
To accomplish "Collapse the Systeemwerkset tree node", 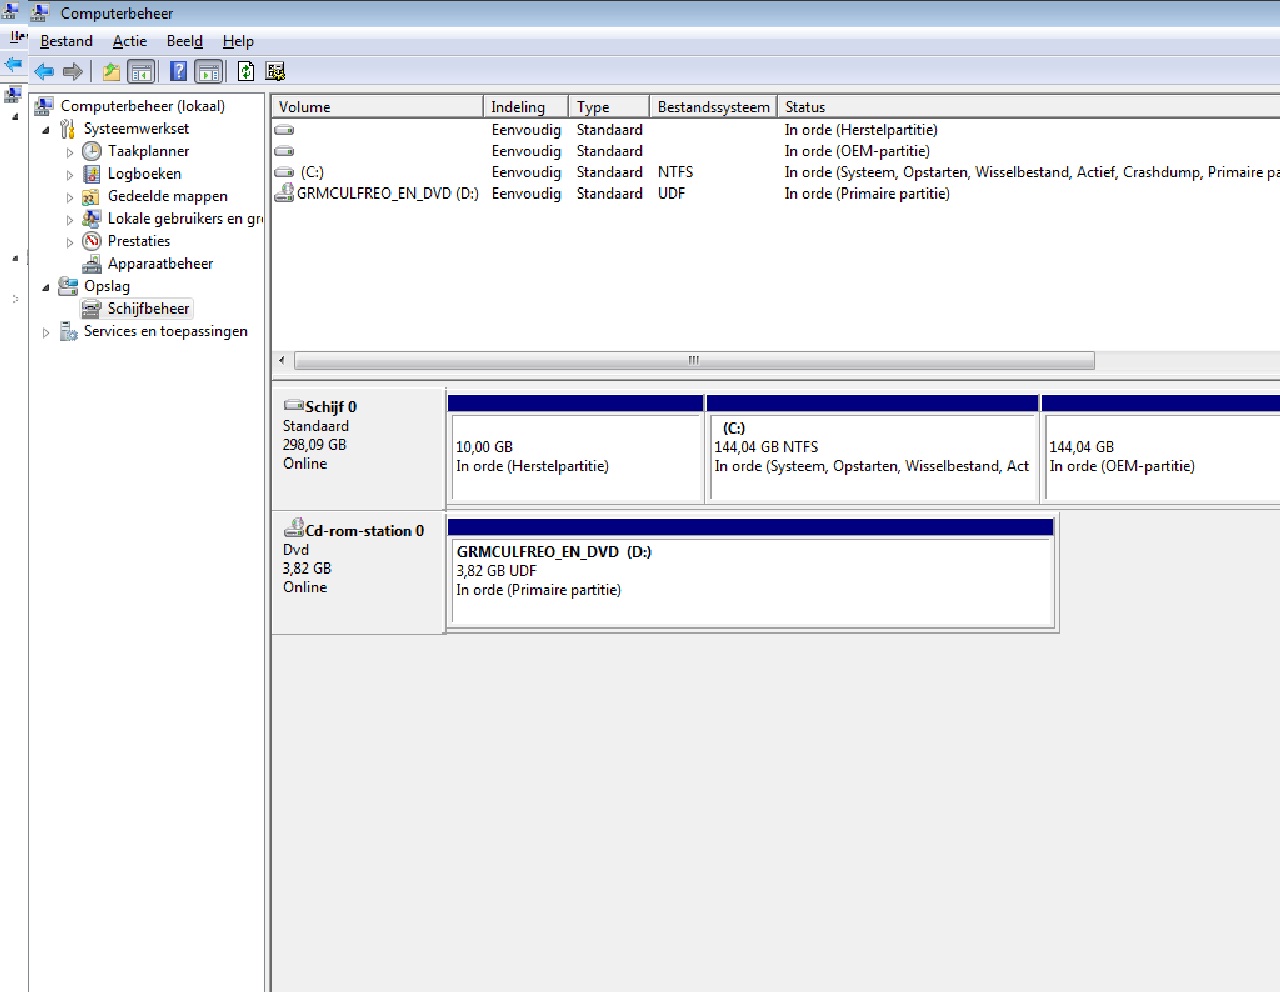I will pyautogui.click(x=46, y=130).
